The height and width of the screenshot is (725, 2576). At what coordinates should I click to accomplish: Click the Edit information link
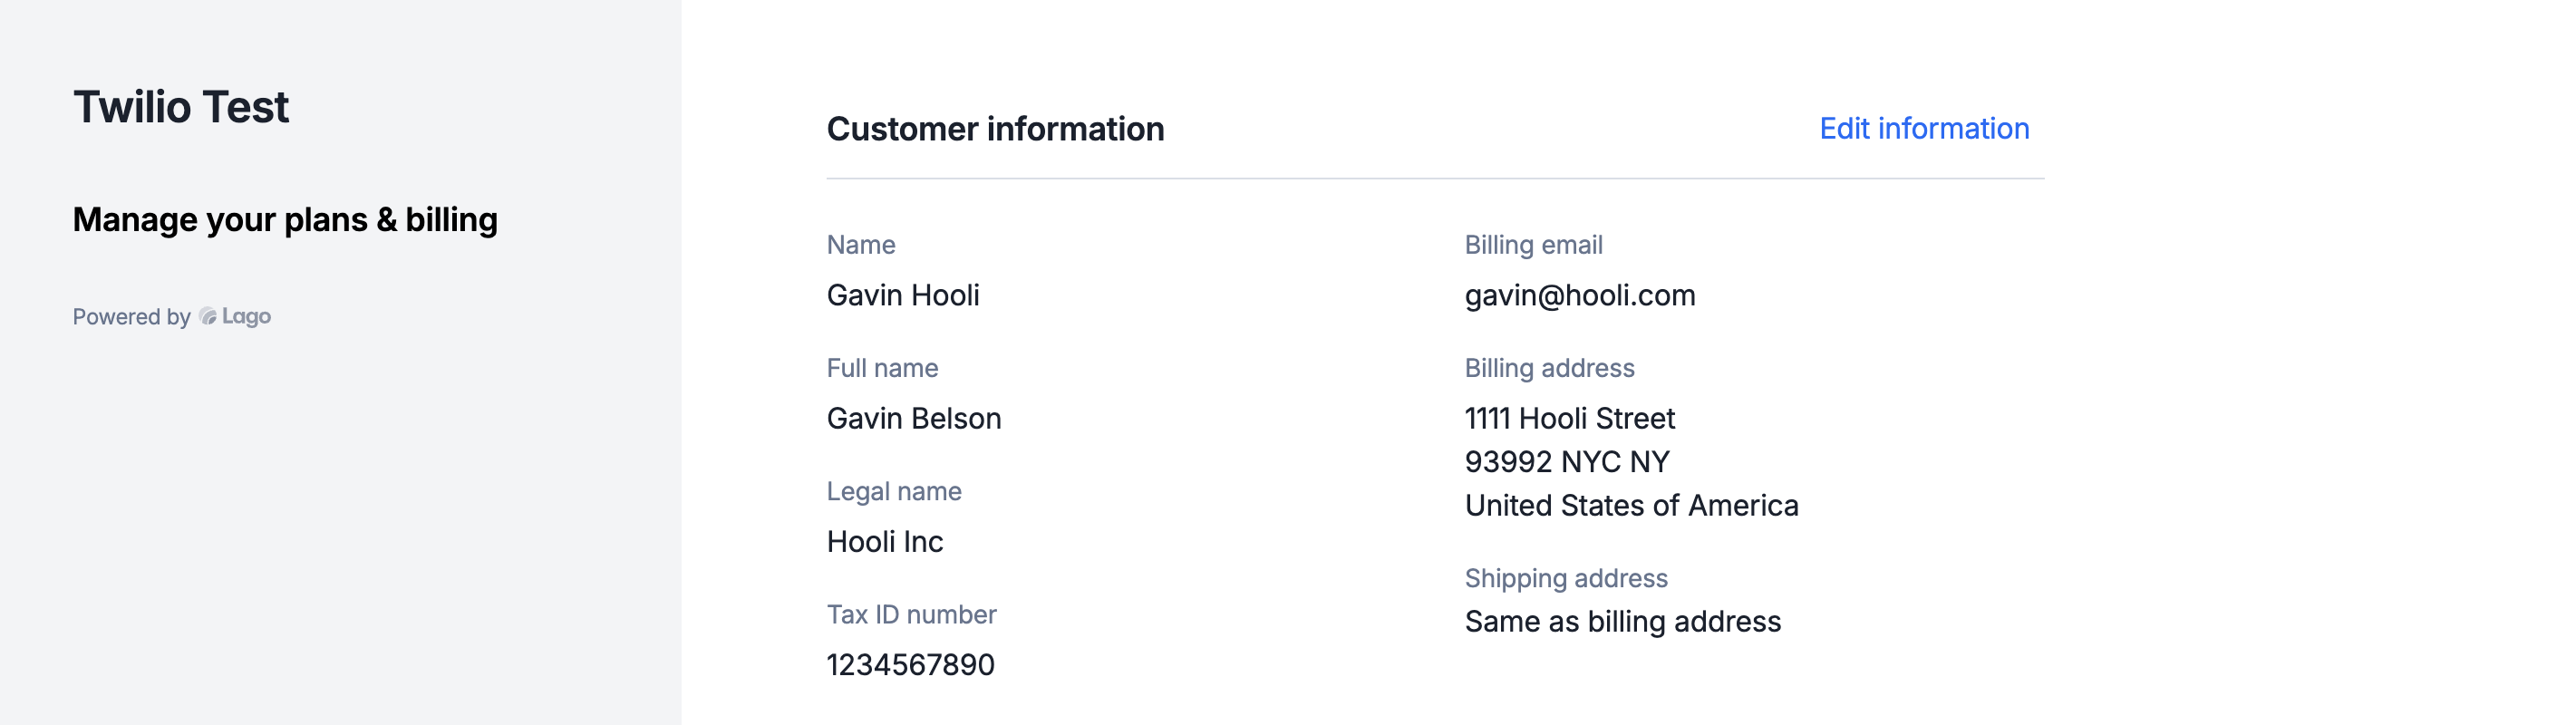(1924, 128)
